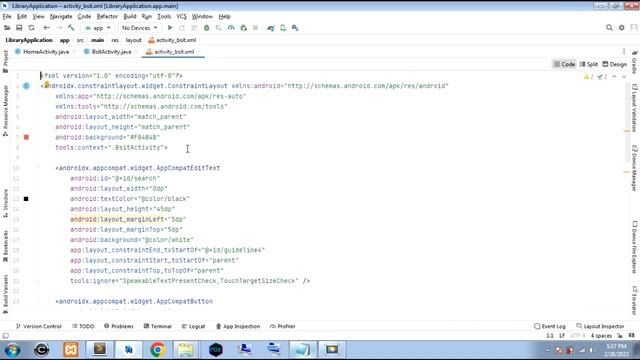Open the app run configuration dropdown
The width and height of the screenshot is (640, 360).
pos(98,28)
